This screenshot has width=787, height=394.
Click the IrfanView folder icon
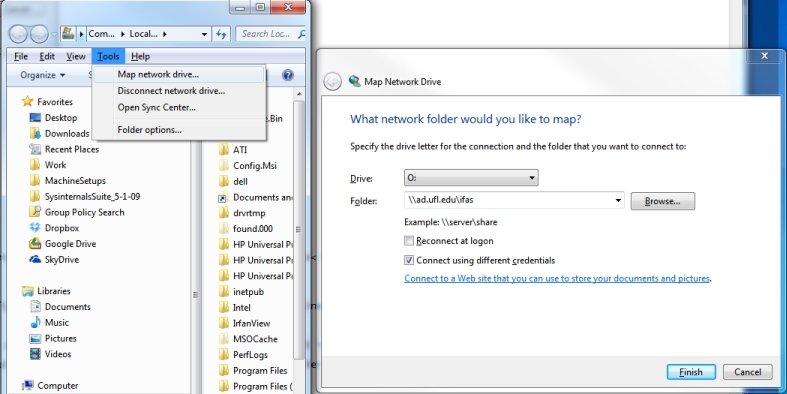pos(224,323)
